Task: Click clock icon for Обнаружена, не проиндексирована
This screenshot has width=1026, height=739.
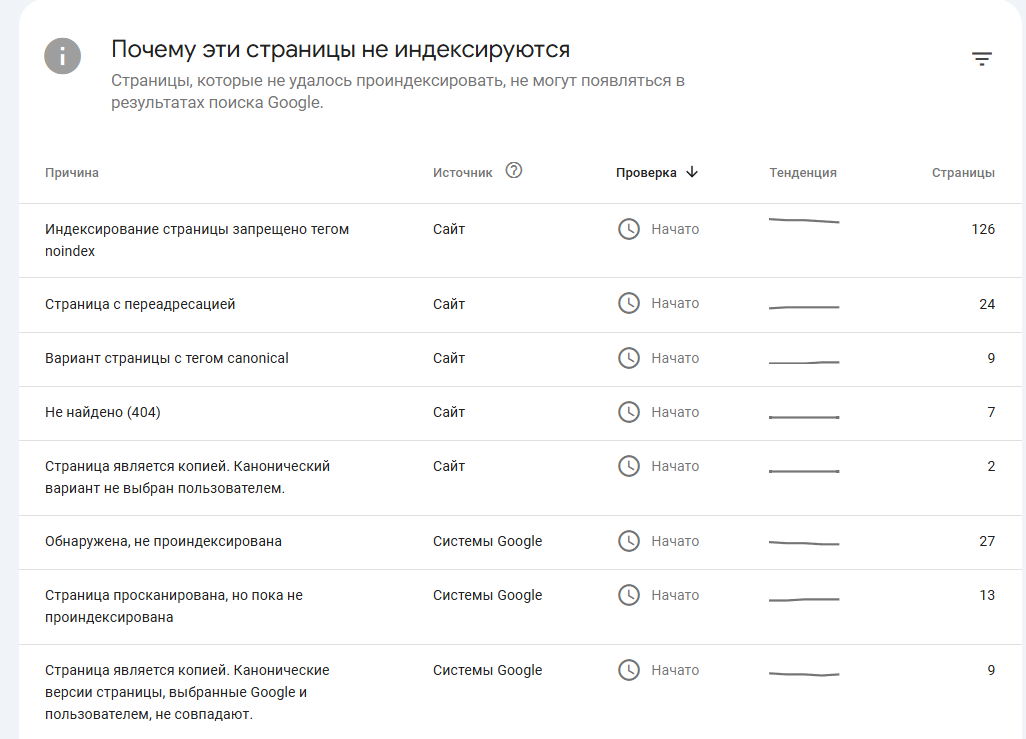Action: 629,541
